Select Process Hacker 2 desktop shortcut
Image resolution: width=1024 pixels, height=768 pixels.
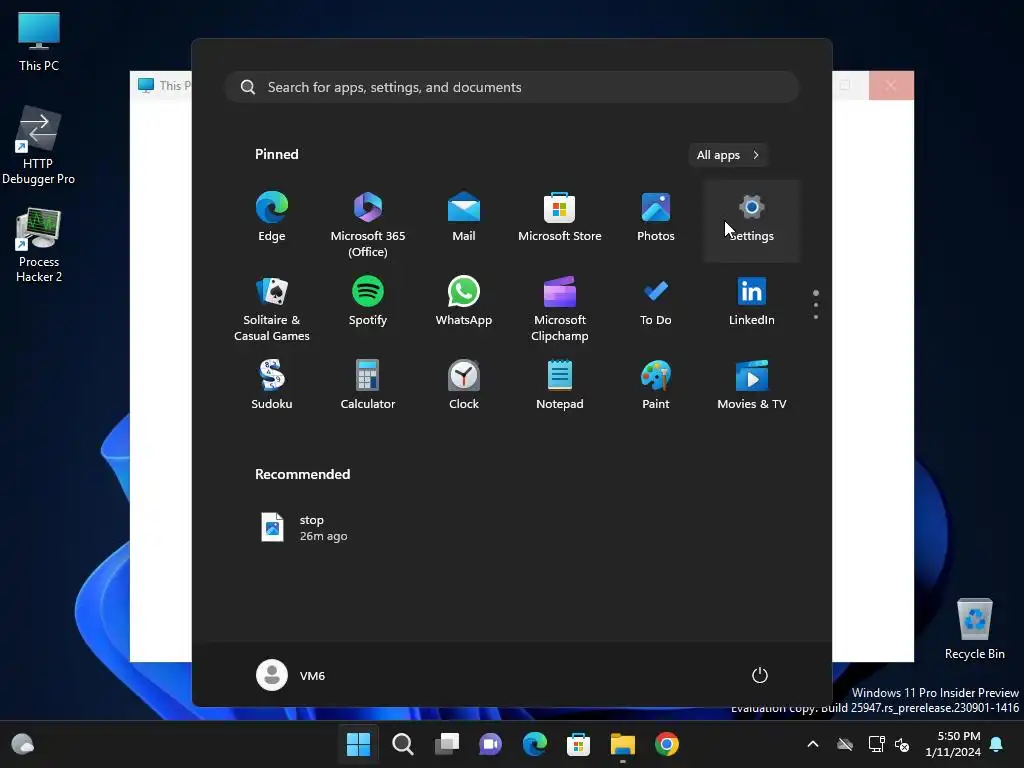39,245
